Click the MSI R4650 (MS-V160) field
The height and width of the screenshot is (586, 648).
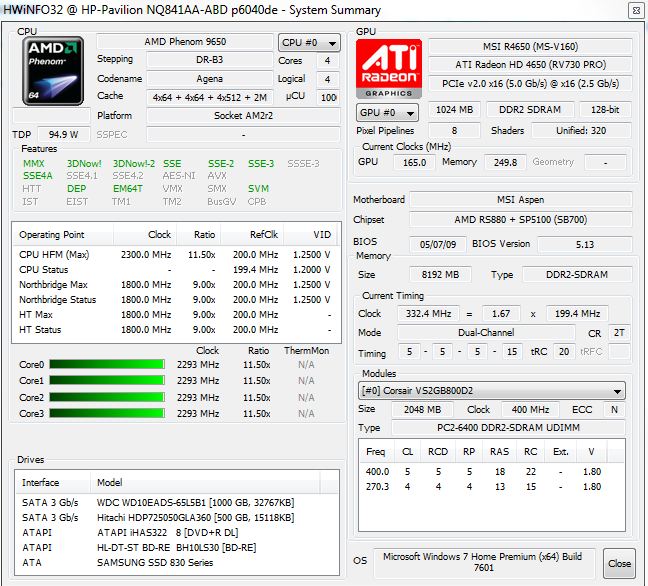click(x=530, y=46)
